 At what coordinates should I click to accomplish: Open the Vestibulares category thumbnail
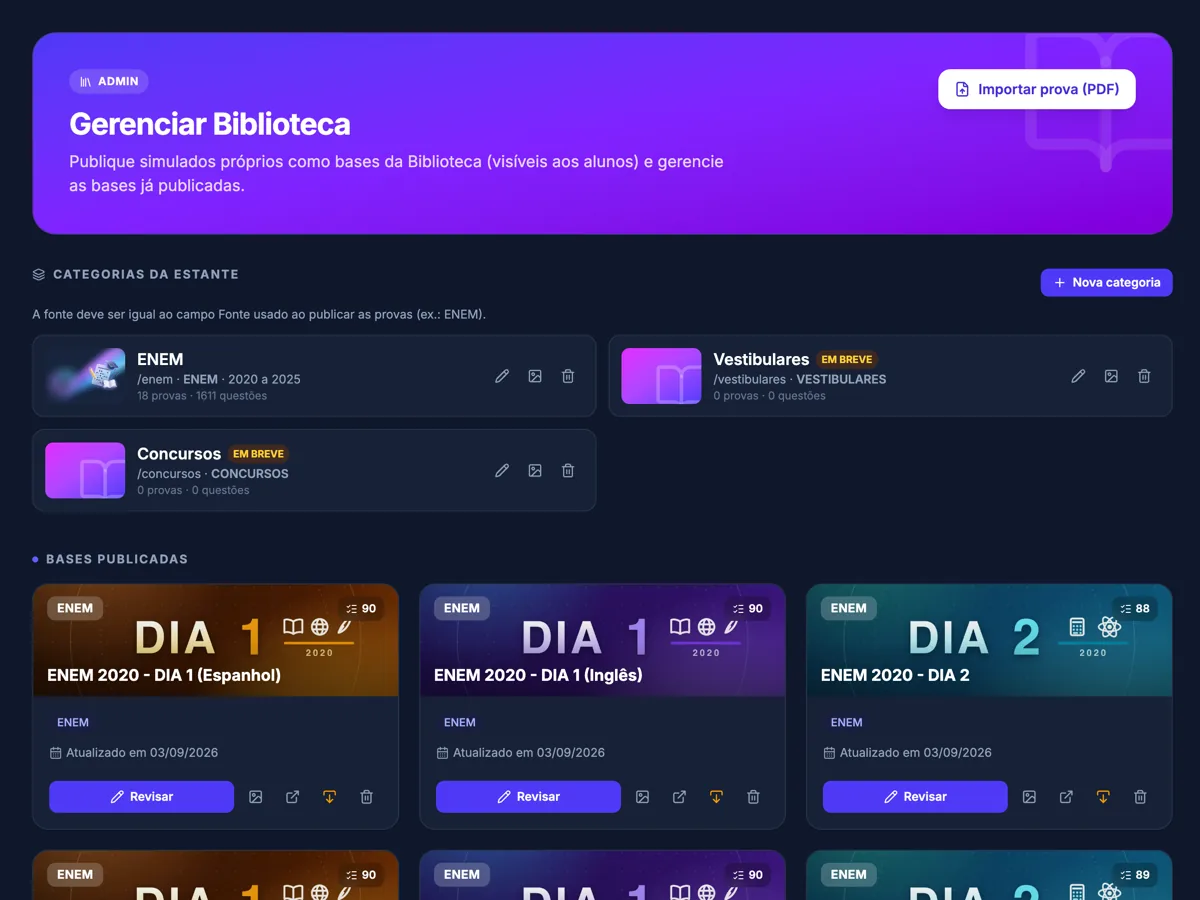coord(661,376)
